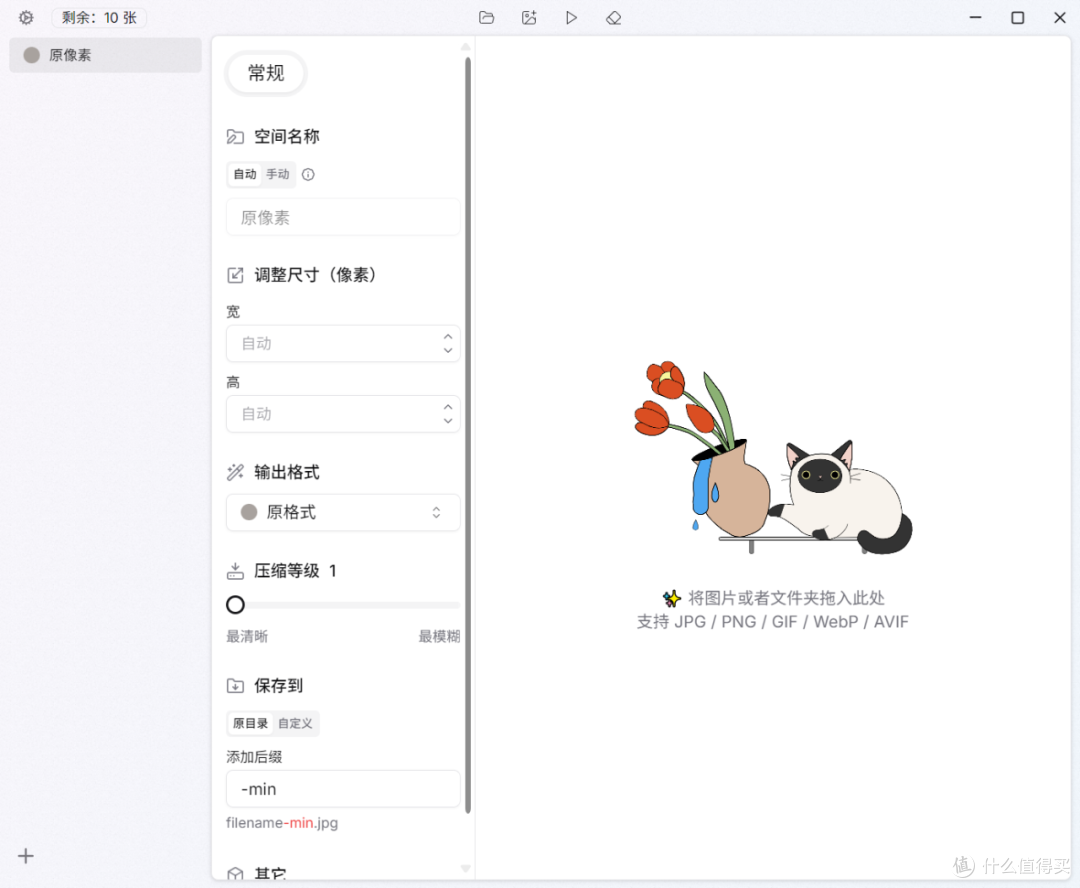The image size is (1080, 888).
Task: Increase width with the up arrow
Action: click(448, 336)
